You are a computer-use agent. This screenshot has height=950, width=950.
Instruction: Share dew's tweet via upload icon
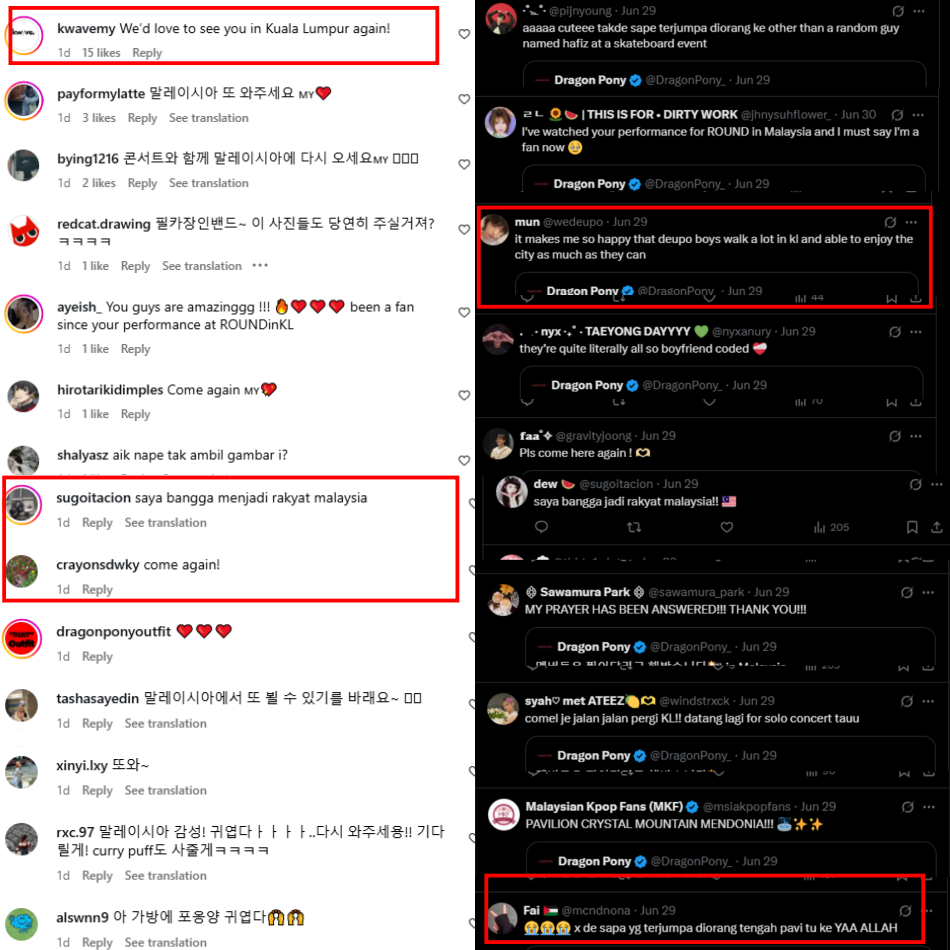(937, 527)
